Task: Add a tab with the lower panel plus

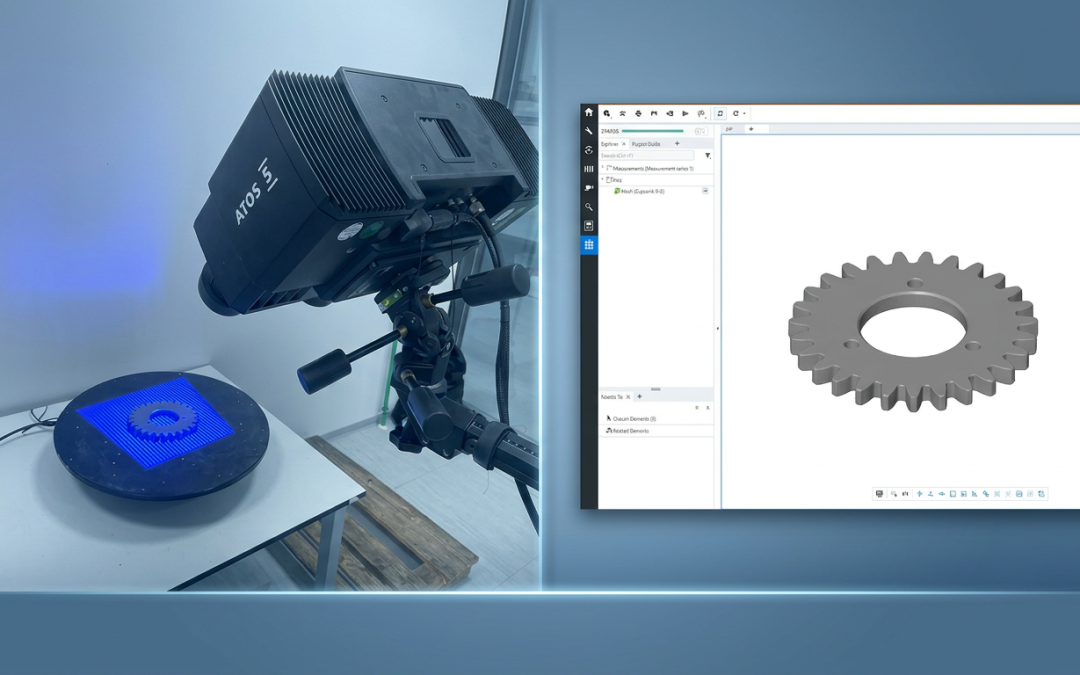Action: pyautogui.click(x=639, y=396)
